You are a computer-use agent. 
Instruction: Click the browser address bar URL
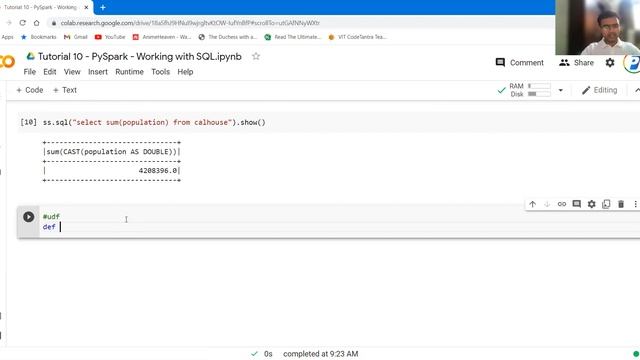pyautogui.click(x=190, y=23)
